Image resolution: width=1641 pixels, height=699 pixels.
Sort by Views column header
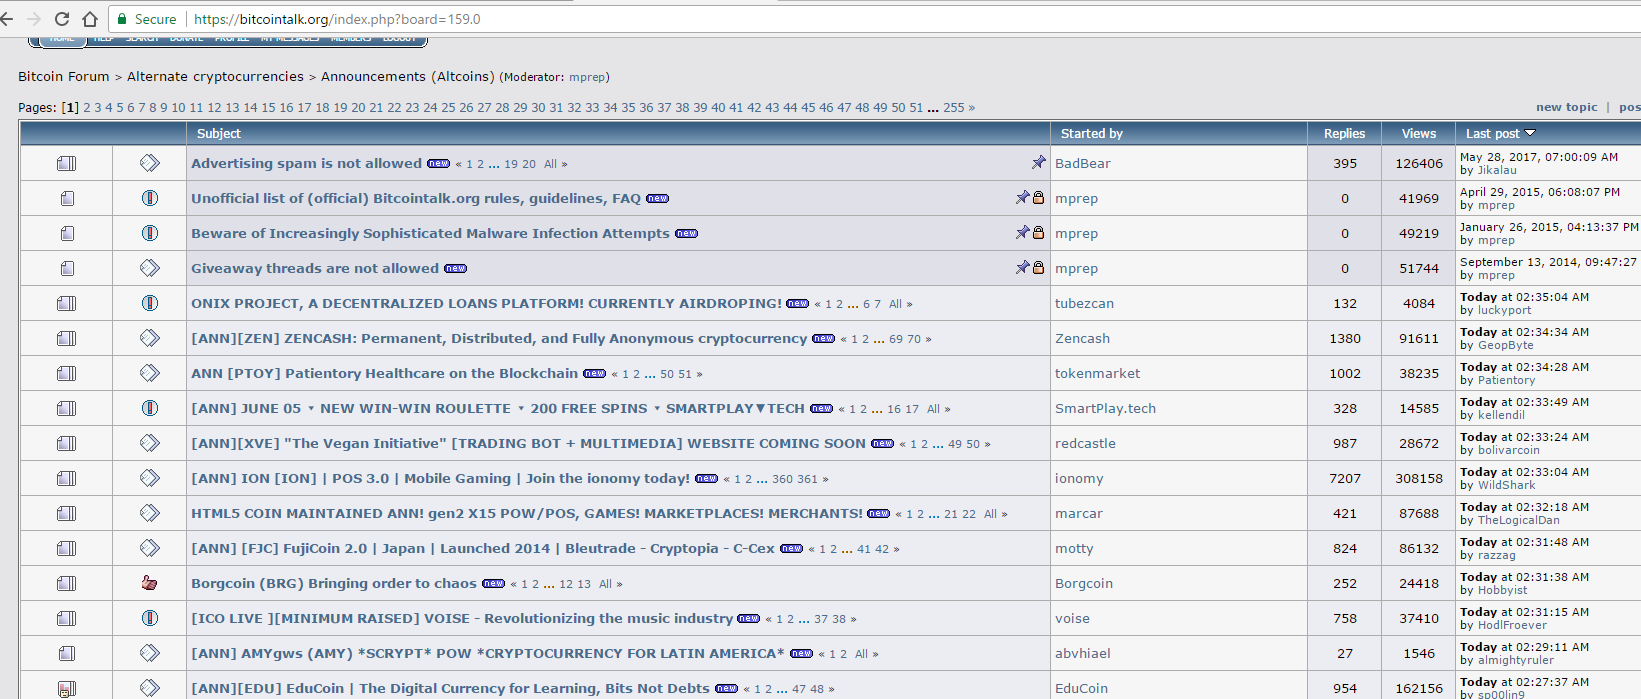pyautogui.click(x=1418, y=133)
